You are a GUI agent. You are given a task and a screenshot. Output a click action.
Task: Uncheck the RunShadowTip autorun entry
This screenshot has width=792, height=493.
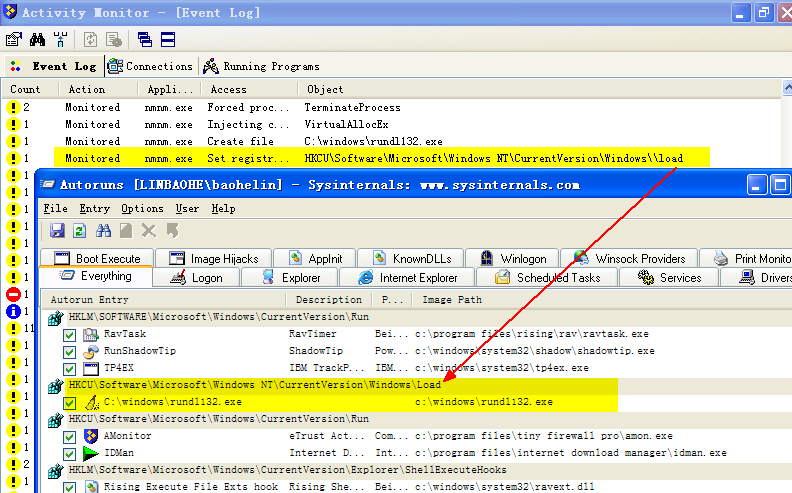point(70,352)
